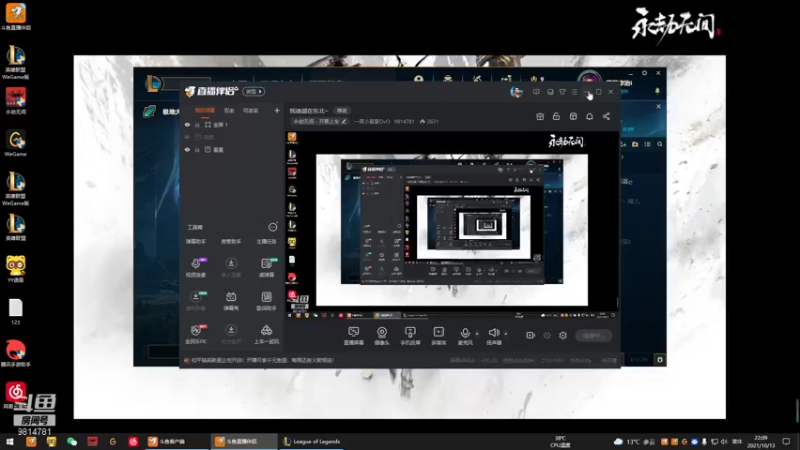Open the live screen capture source
Screen dimensions: 800x450
(x=354, y=336)
